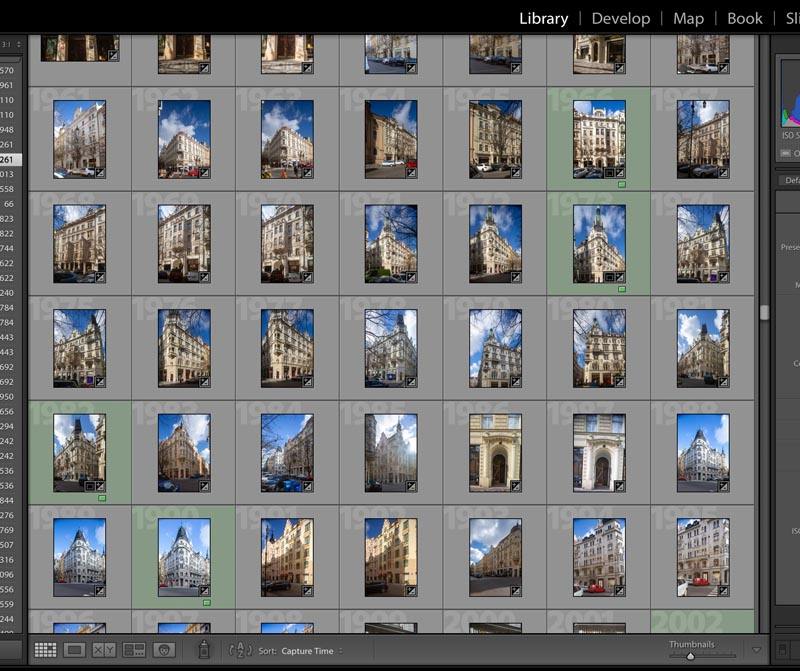Click develop adjustments badge on photo 1969
800x671 pixels.
204,278
